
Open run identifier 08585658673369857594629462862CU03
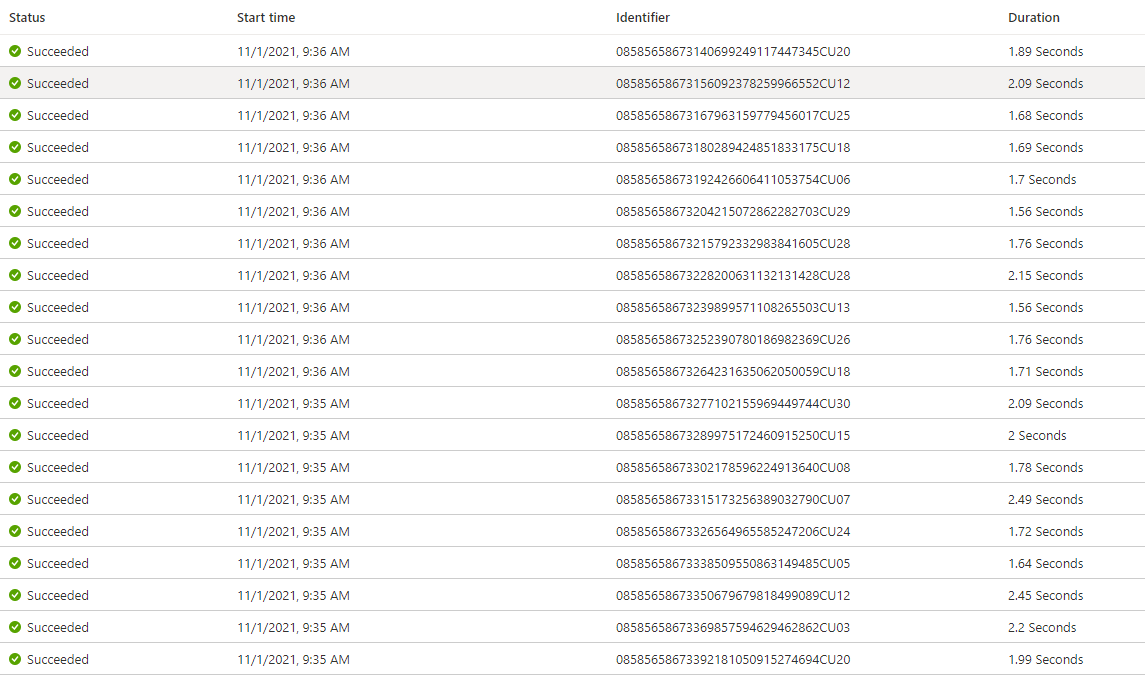pos(733,628)
